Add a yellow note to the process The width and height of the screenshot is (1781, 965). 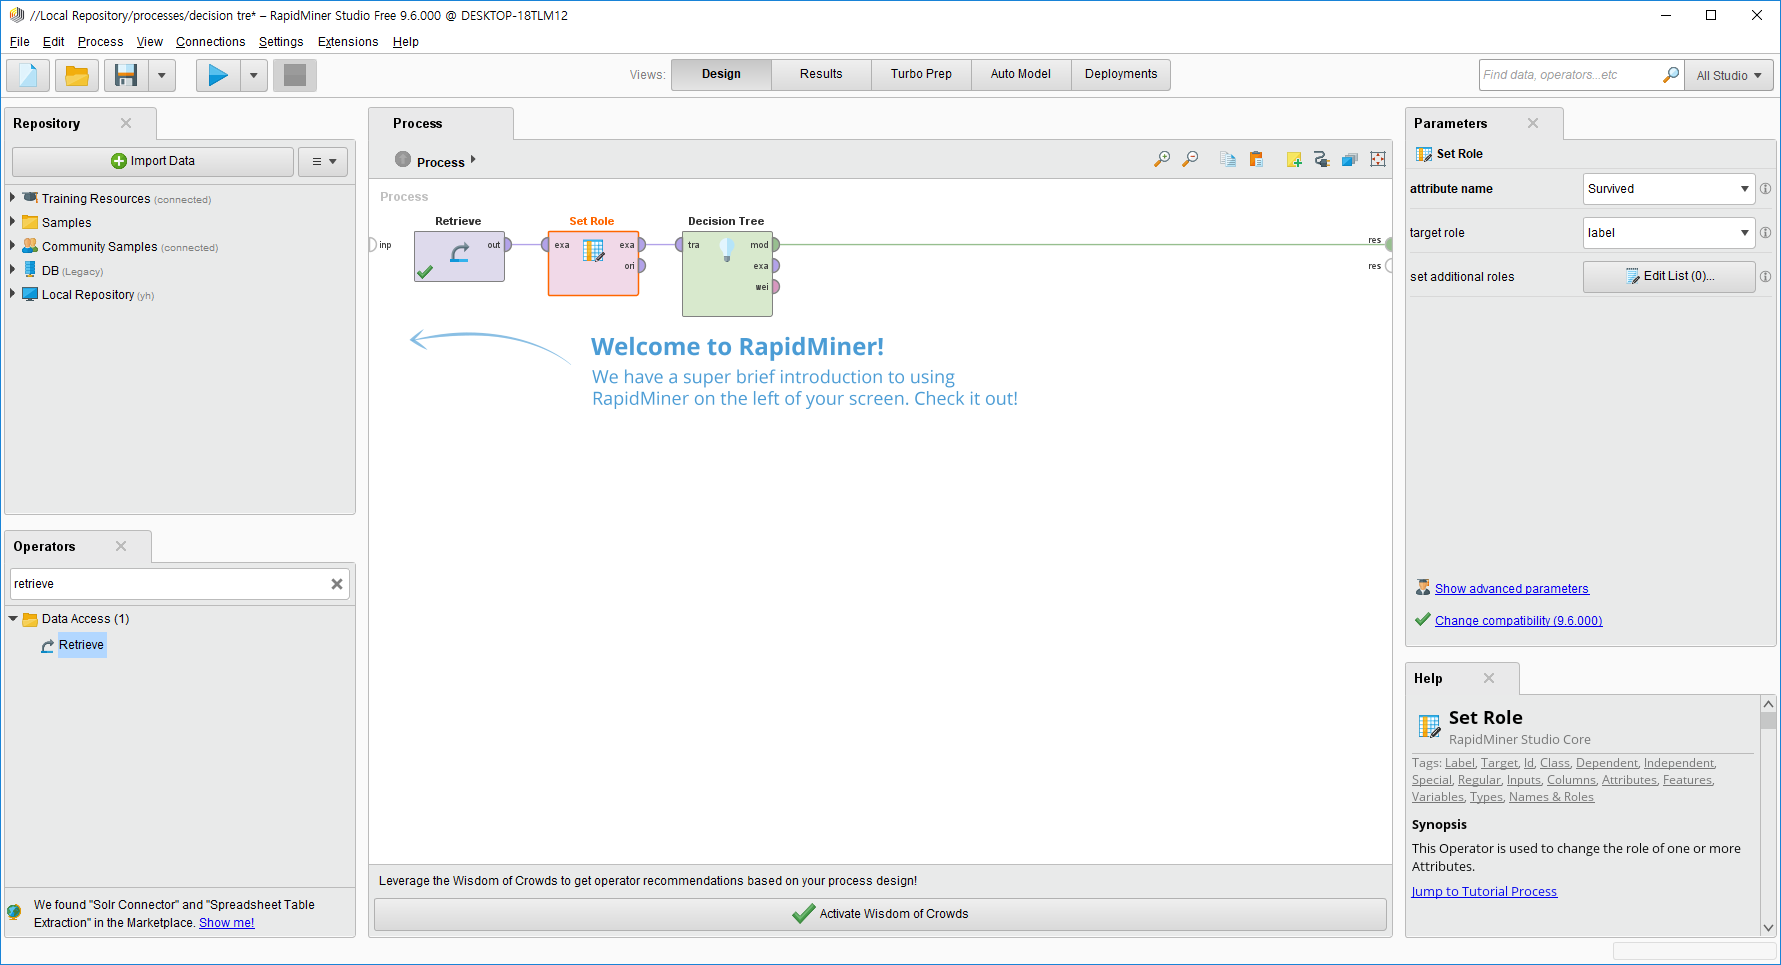point(1294,159)
